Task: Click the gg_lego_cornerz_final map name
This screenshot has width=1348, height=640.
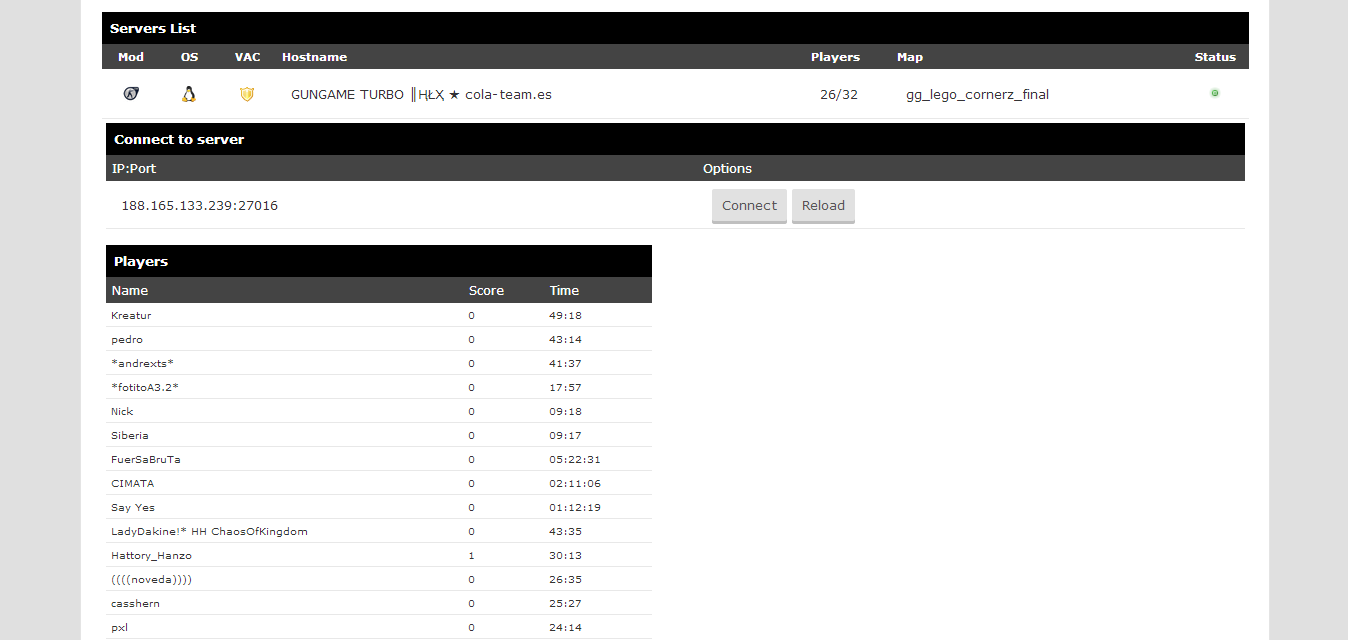Action: point(977,95)
